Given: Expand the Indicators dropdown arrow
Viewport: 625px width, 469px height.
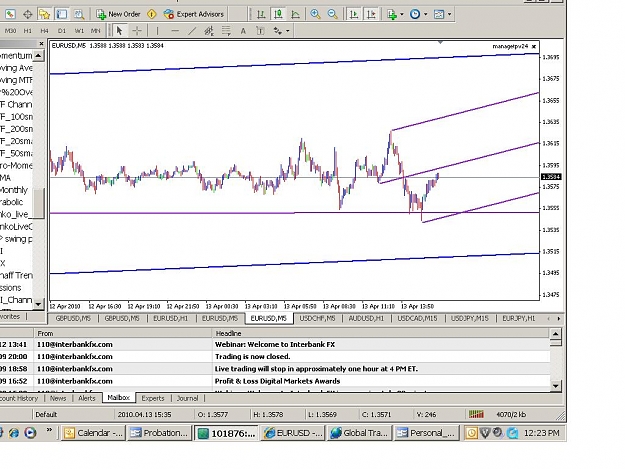Looking at the screenshot, I should [401, 14].
